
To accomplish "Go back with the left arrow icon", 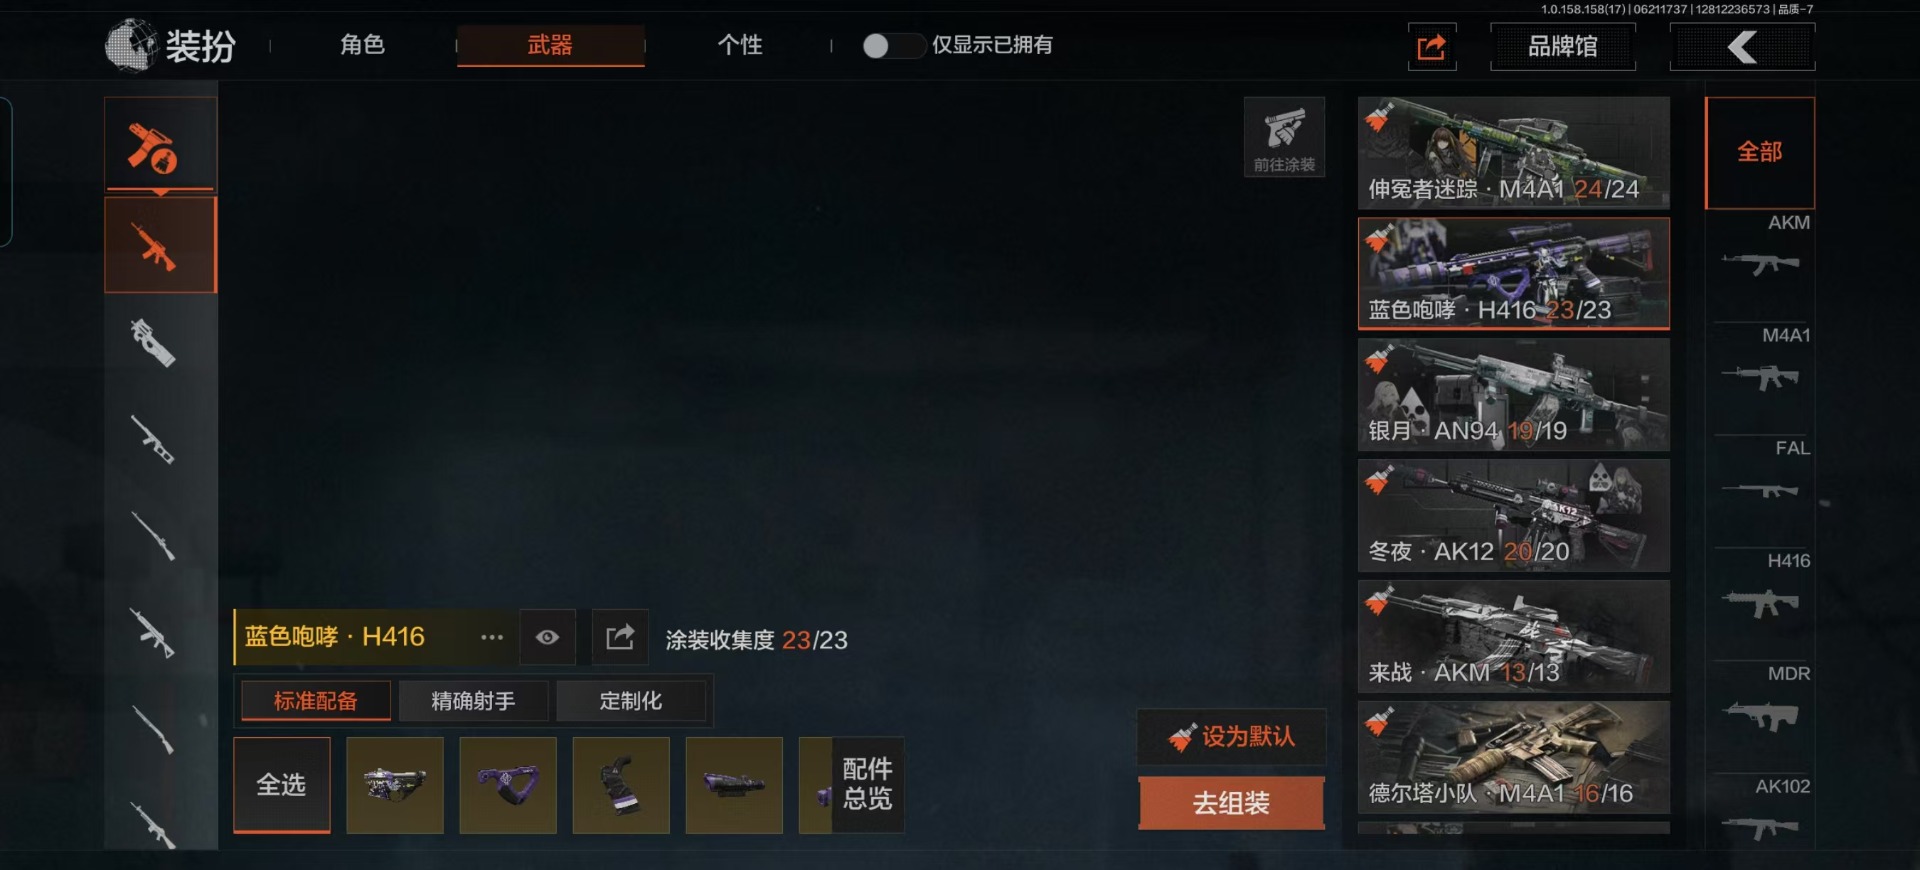I will [1742, 47].
